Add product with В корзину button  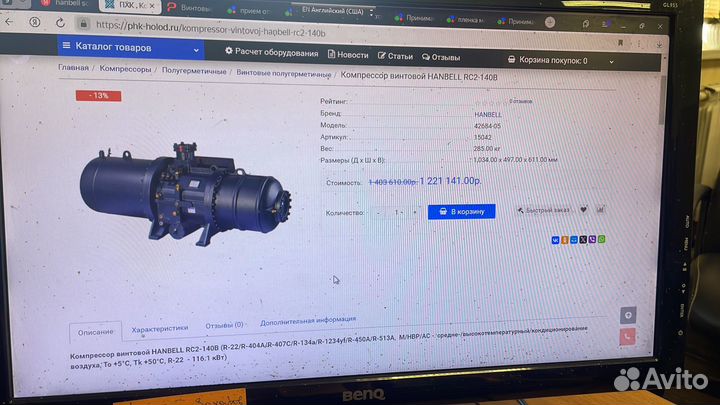click(x=461, y=211)
